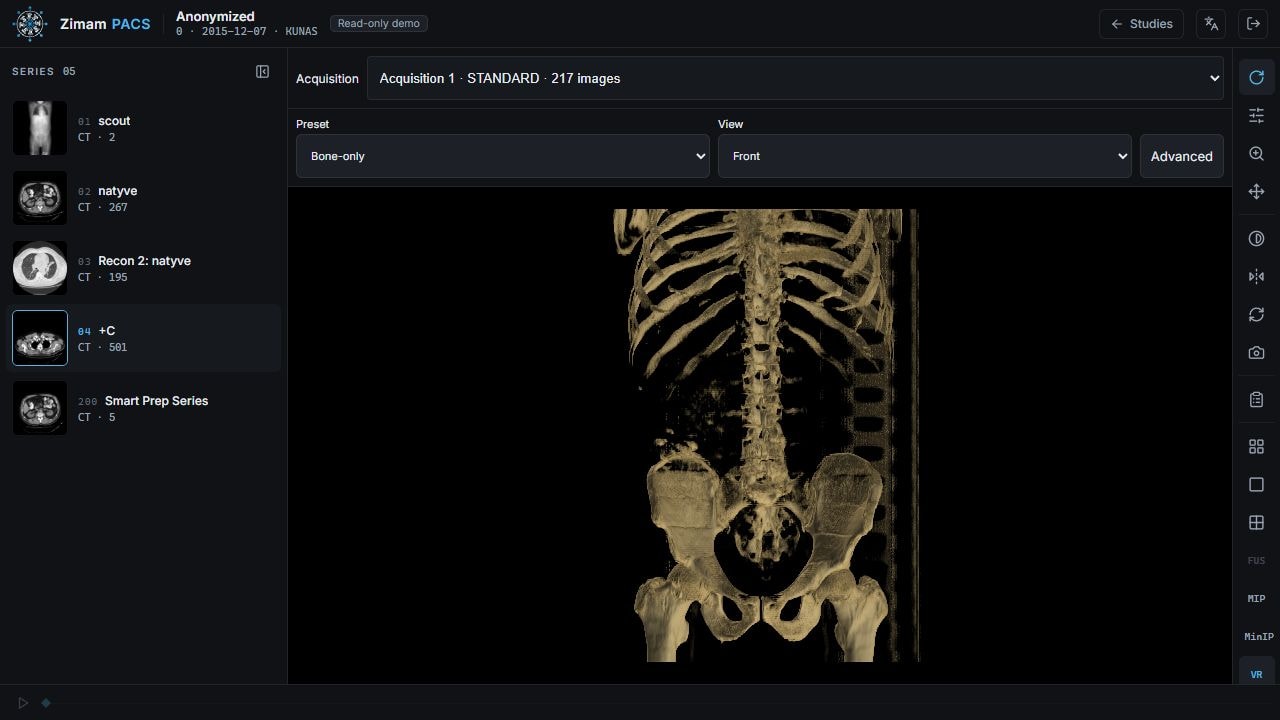
Task: Toggle MIP rendering mode
Action: point(1256,599)
